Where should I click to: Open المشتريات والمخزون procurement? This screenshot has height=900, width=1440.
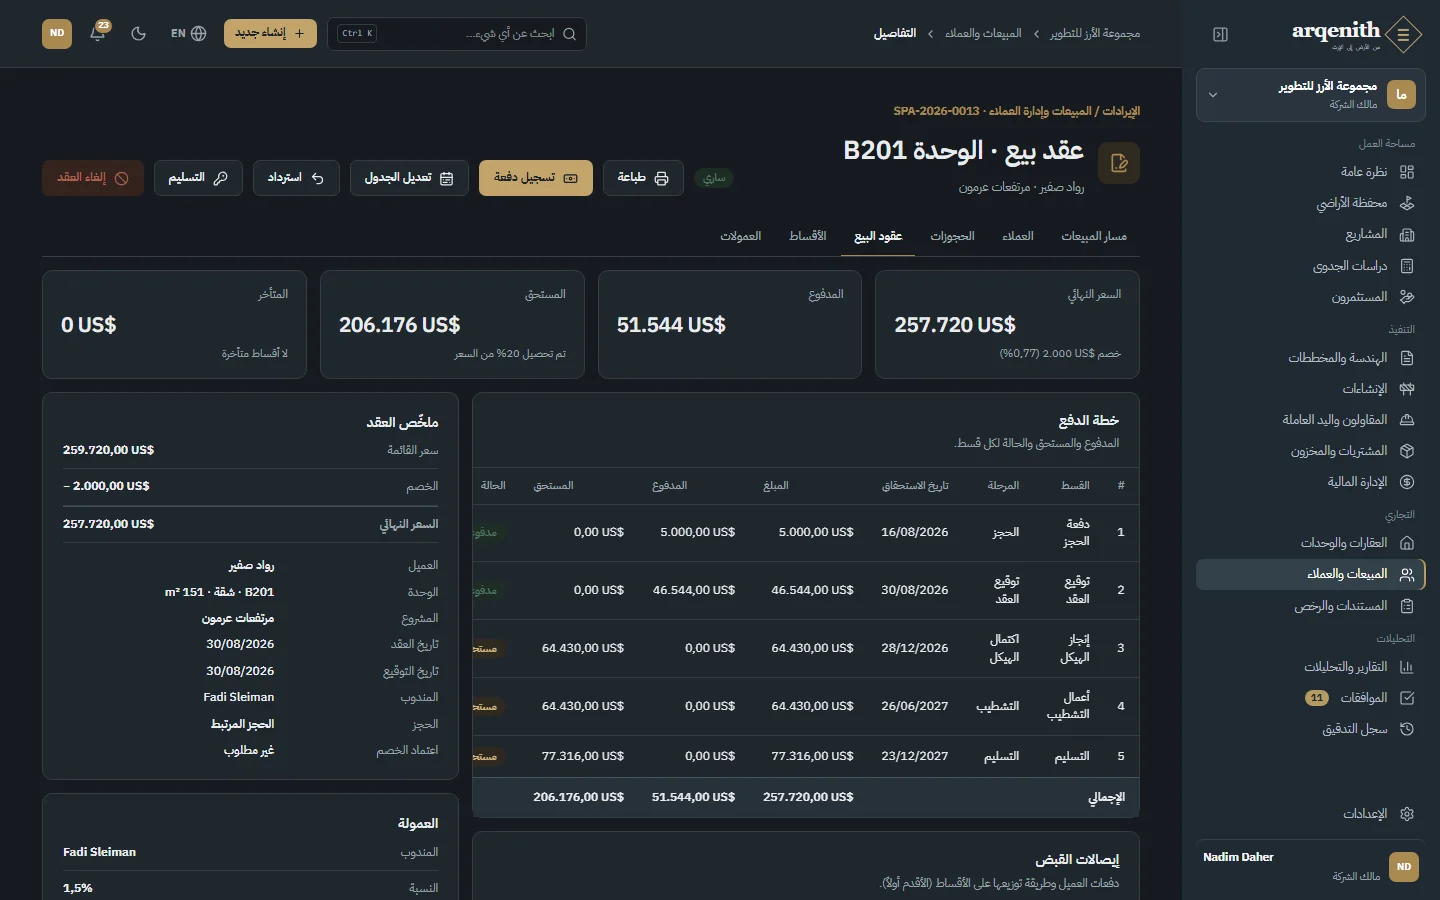(x=1310, y=451)
